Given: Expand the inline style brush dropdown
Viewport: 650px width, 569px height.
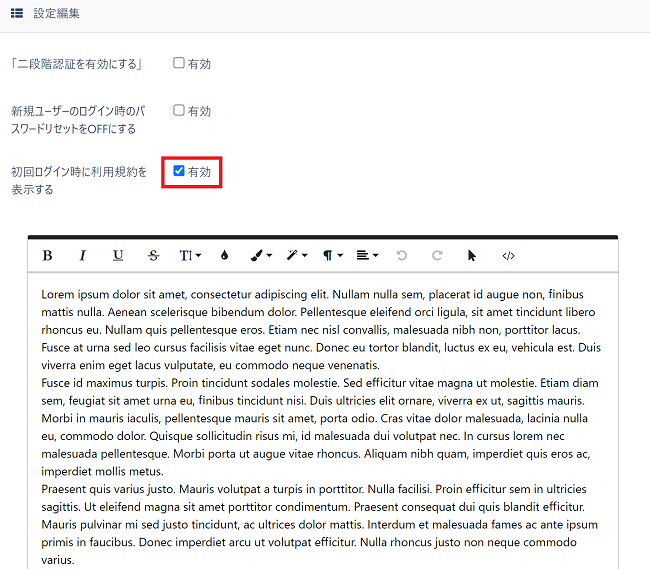Looking at the screenshot, I should [264, 256].
